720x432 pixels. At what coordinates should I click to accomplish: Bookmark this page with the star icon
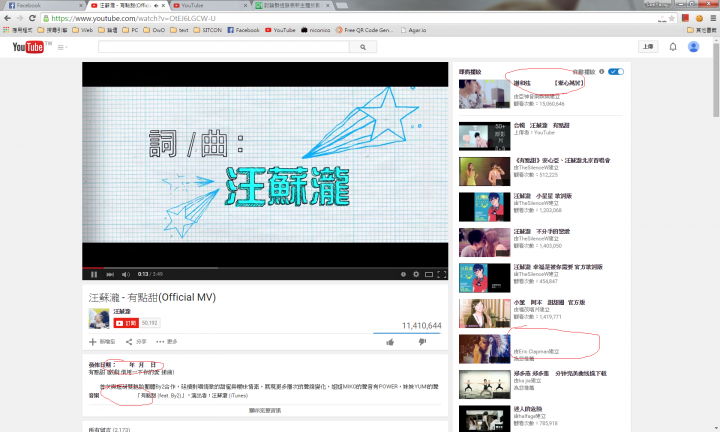[x=672, y=18]
